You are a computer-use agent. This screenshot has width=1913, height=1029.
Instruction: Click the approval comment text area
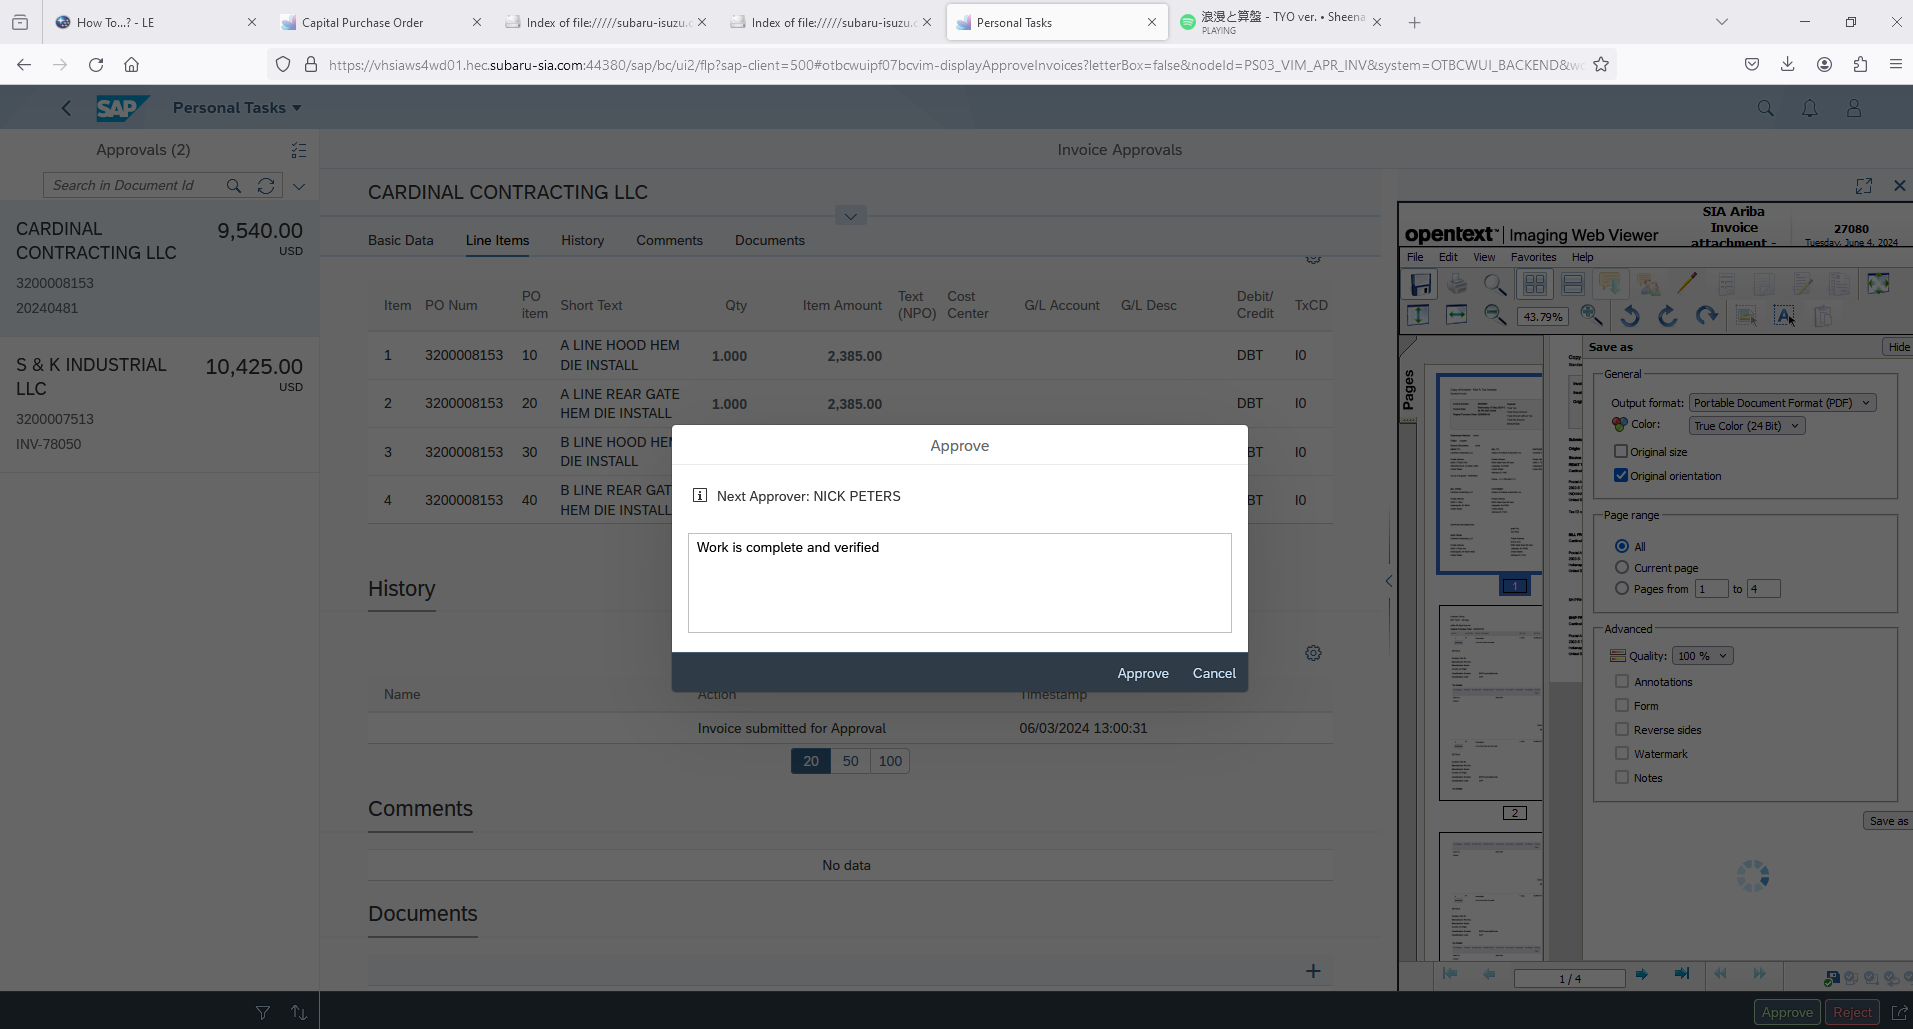point(959,583)
